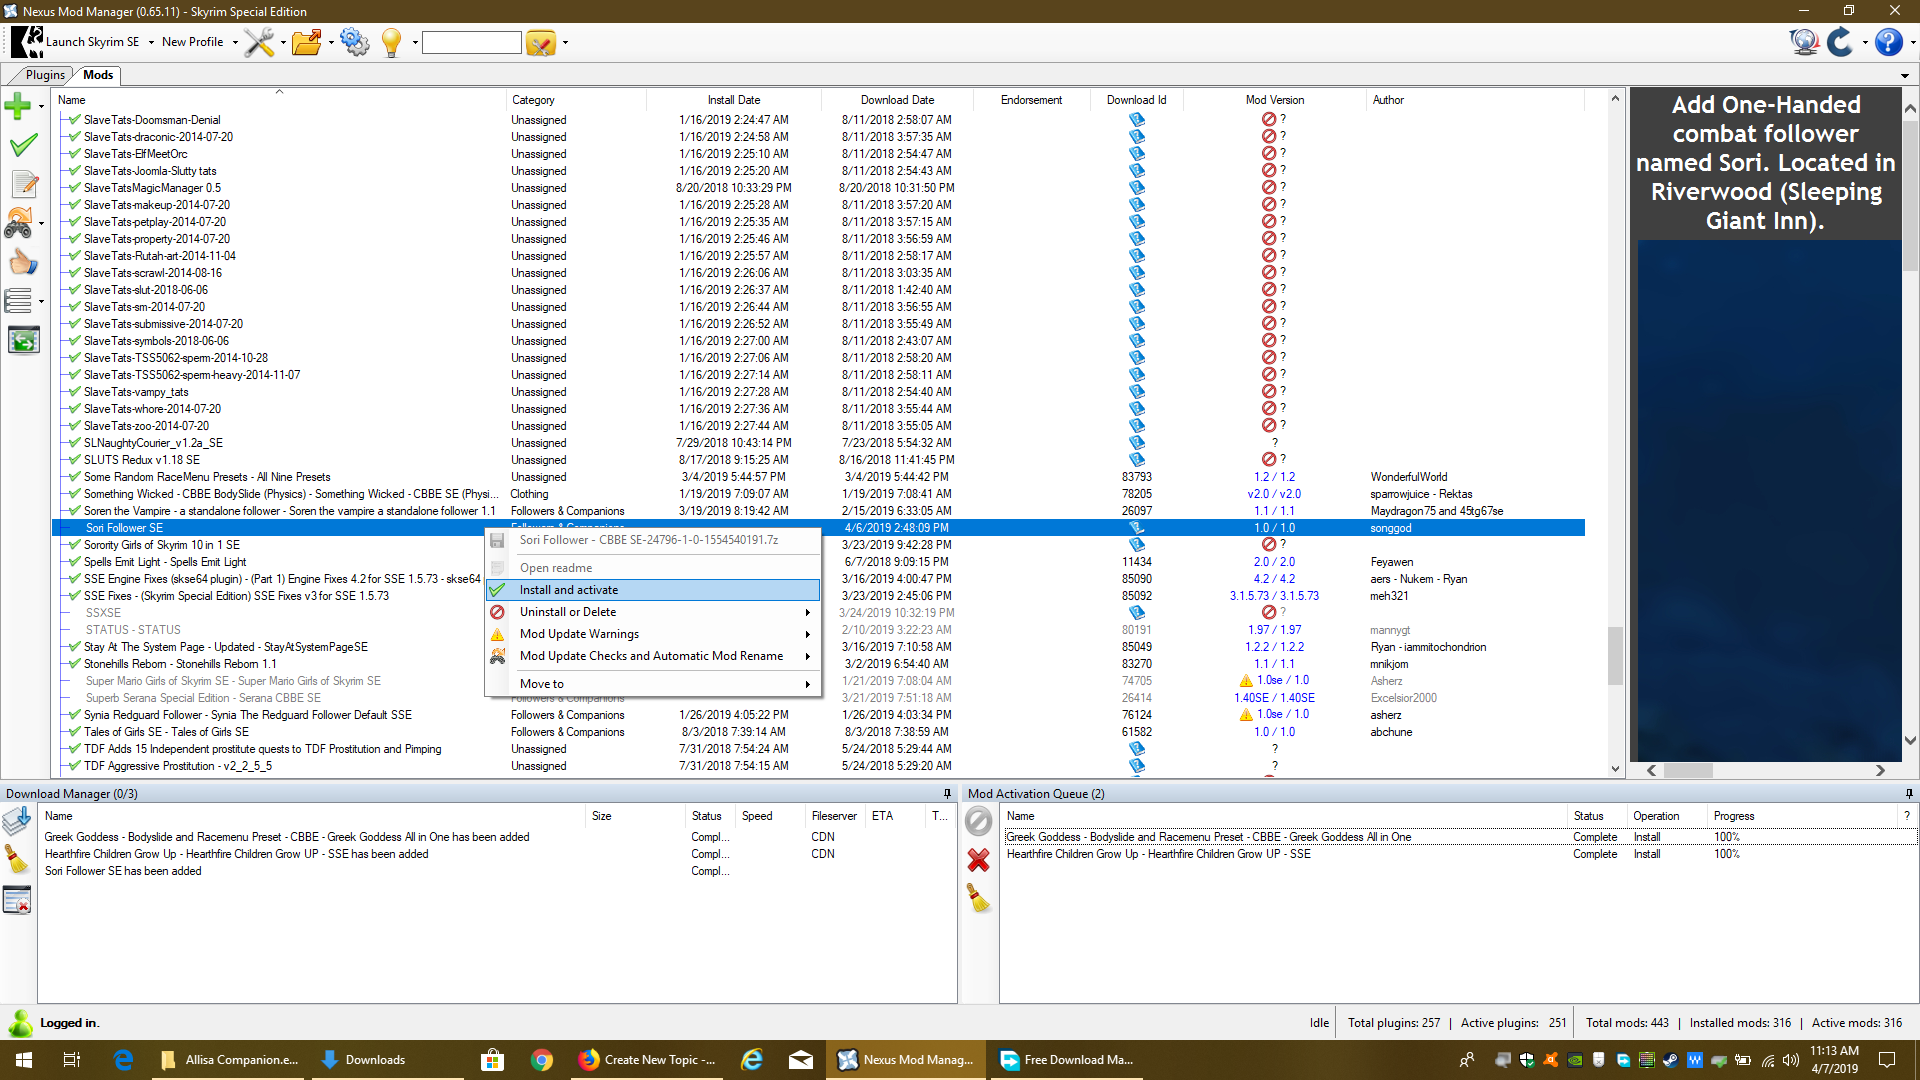Choose Install and activate from context menu
Viewport: 1920px width, 1080px height.
[x=653, y=590]
